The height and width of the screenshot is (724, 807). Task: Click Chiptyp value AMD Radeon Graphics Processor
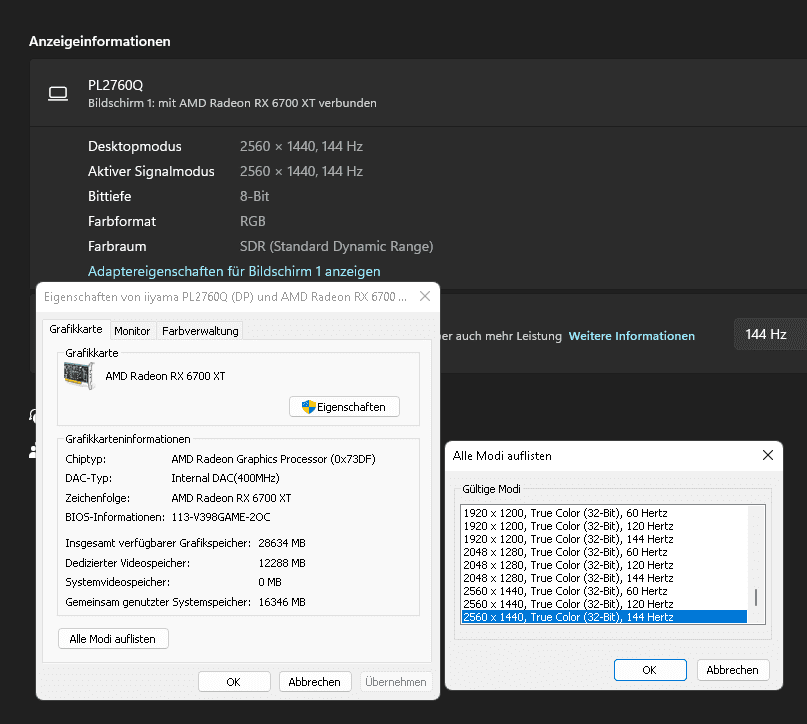point(273,458)
